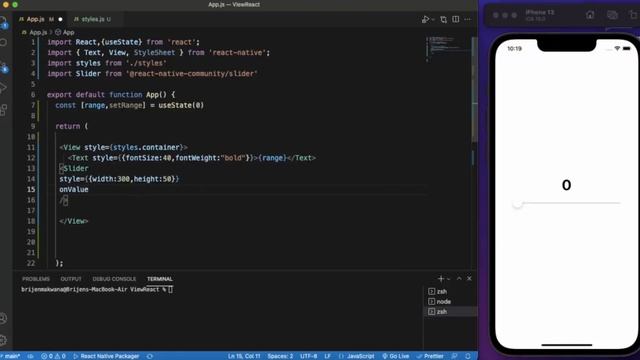This screenshot has width=640, height=360.
Task: Open the Accounts menu icon
Action: (x=3, y=318)
